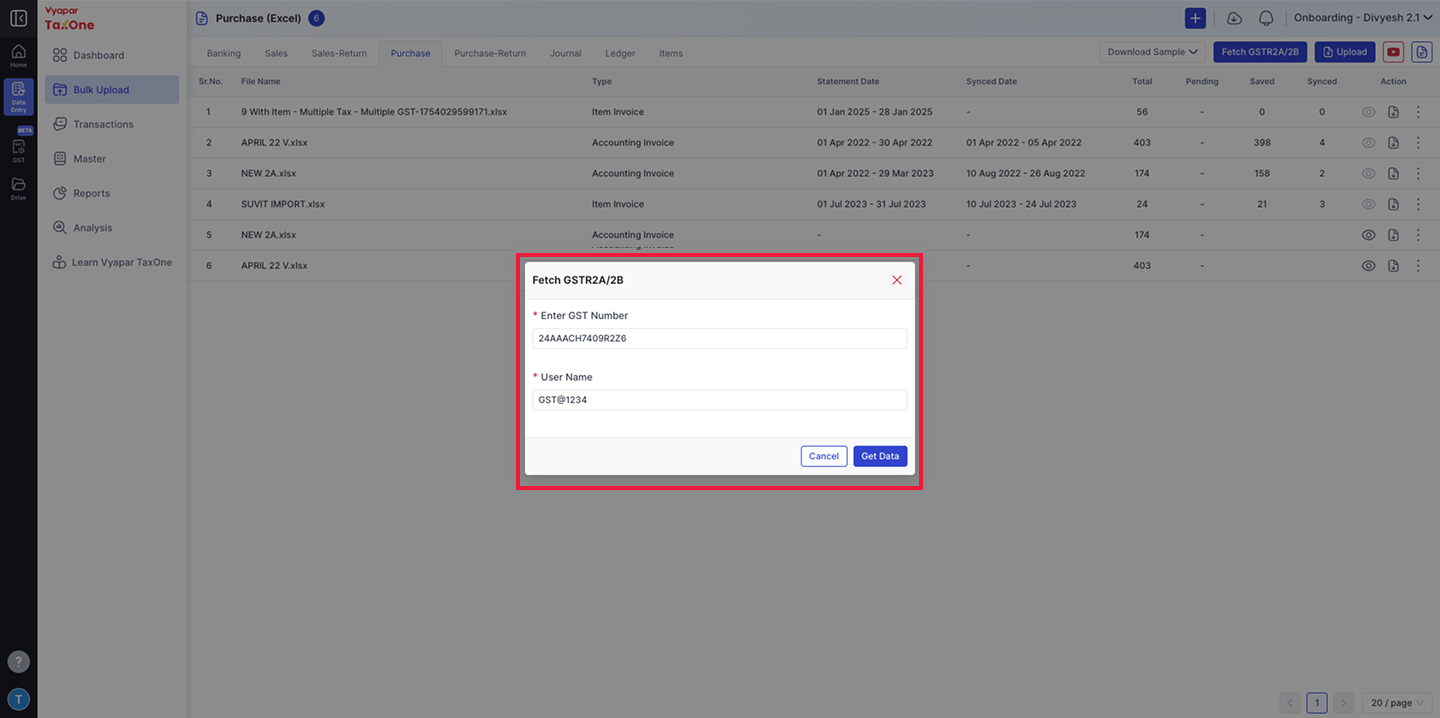The height and width of the screenshot is (718, 1440).
Task: Open Reports in sidebar
Action: pyautogui.click(x=112, y=193)
